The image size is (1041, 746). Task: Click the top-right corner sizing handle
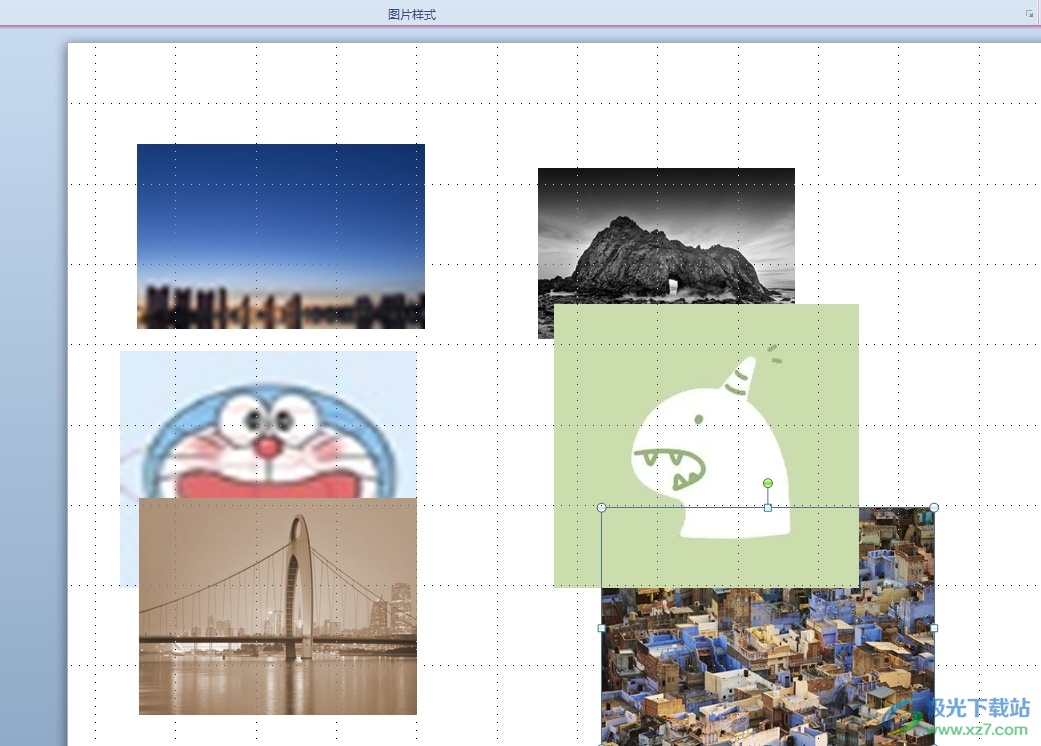pos(934,508)
